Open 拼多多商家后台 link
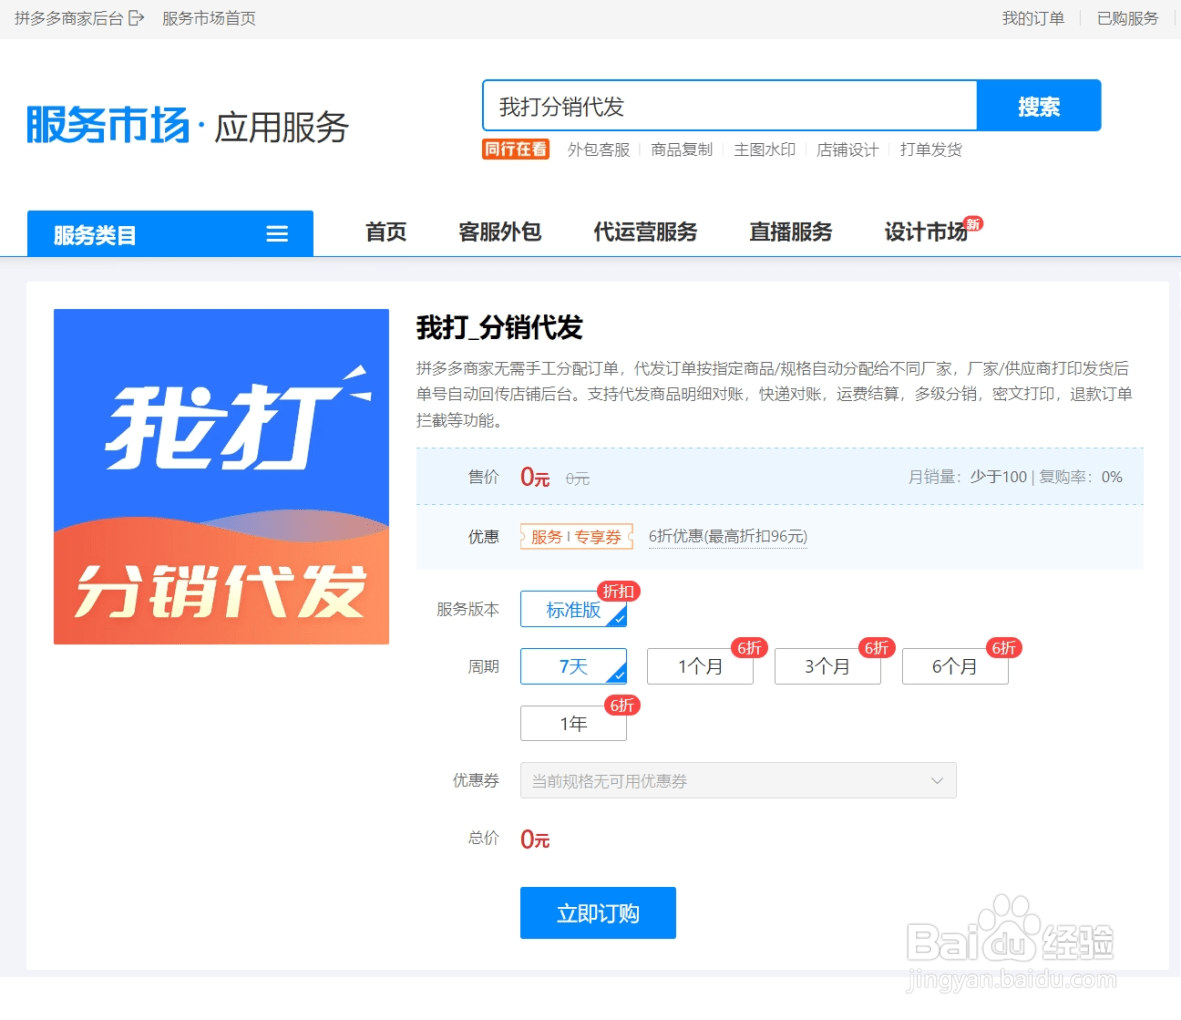1181x1020 pixels. (69, 18)
